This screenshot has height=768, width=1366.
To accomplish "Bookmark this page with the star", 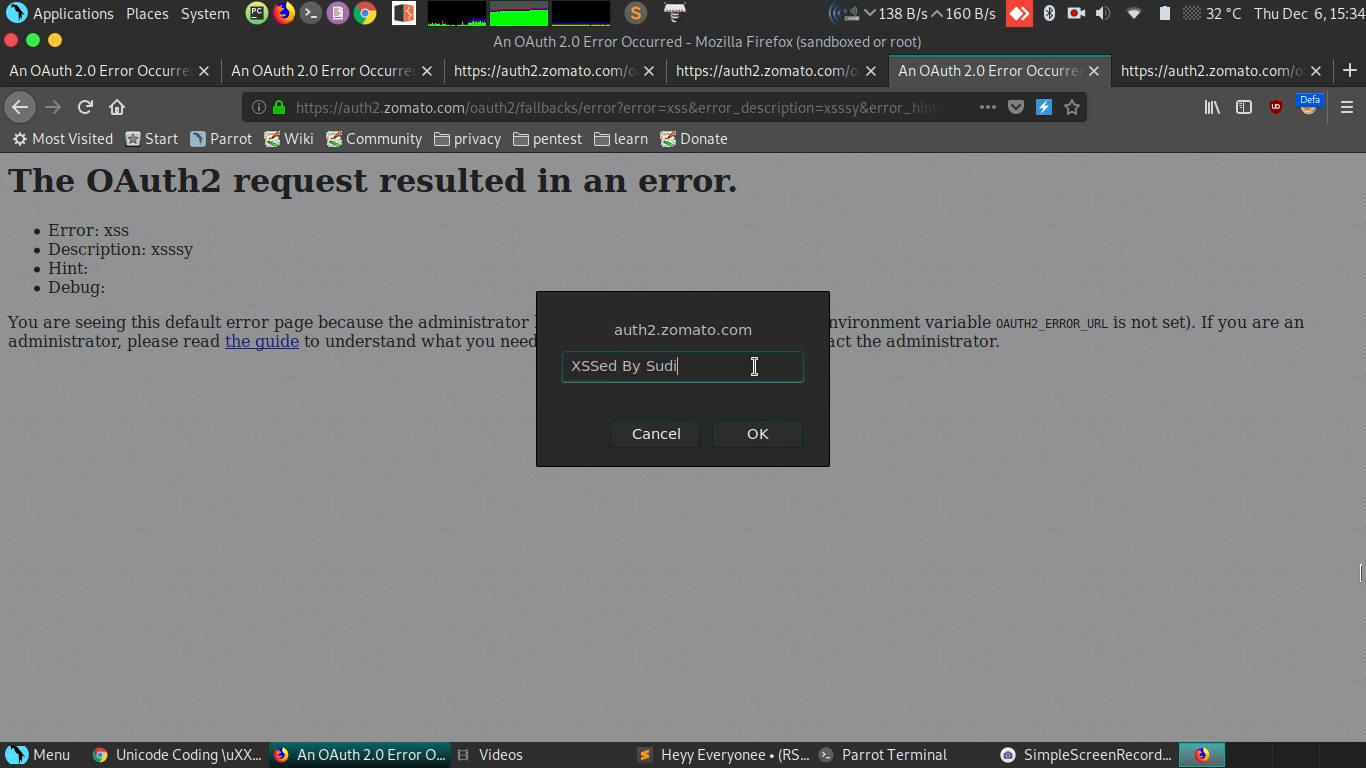I will coord(1072,107).
